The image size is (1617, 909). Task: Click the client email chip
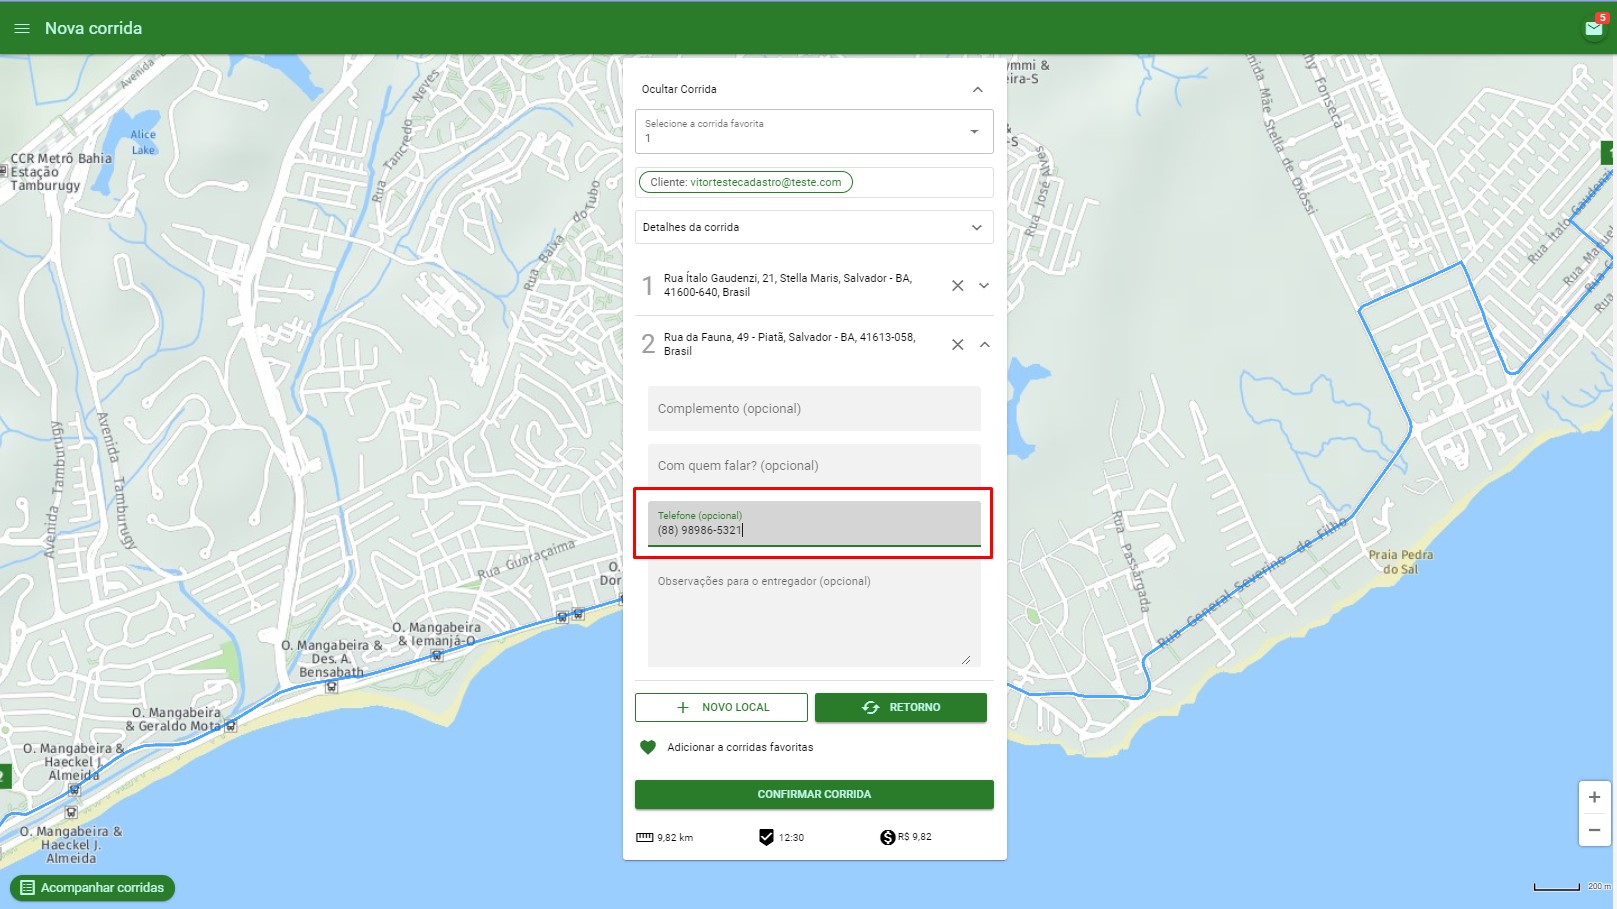click(x=745, y=182)
